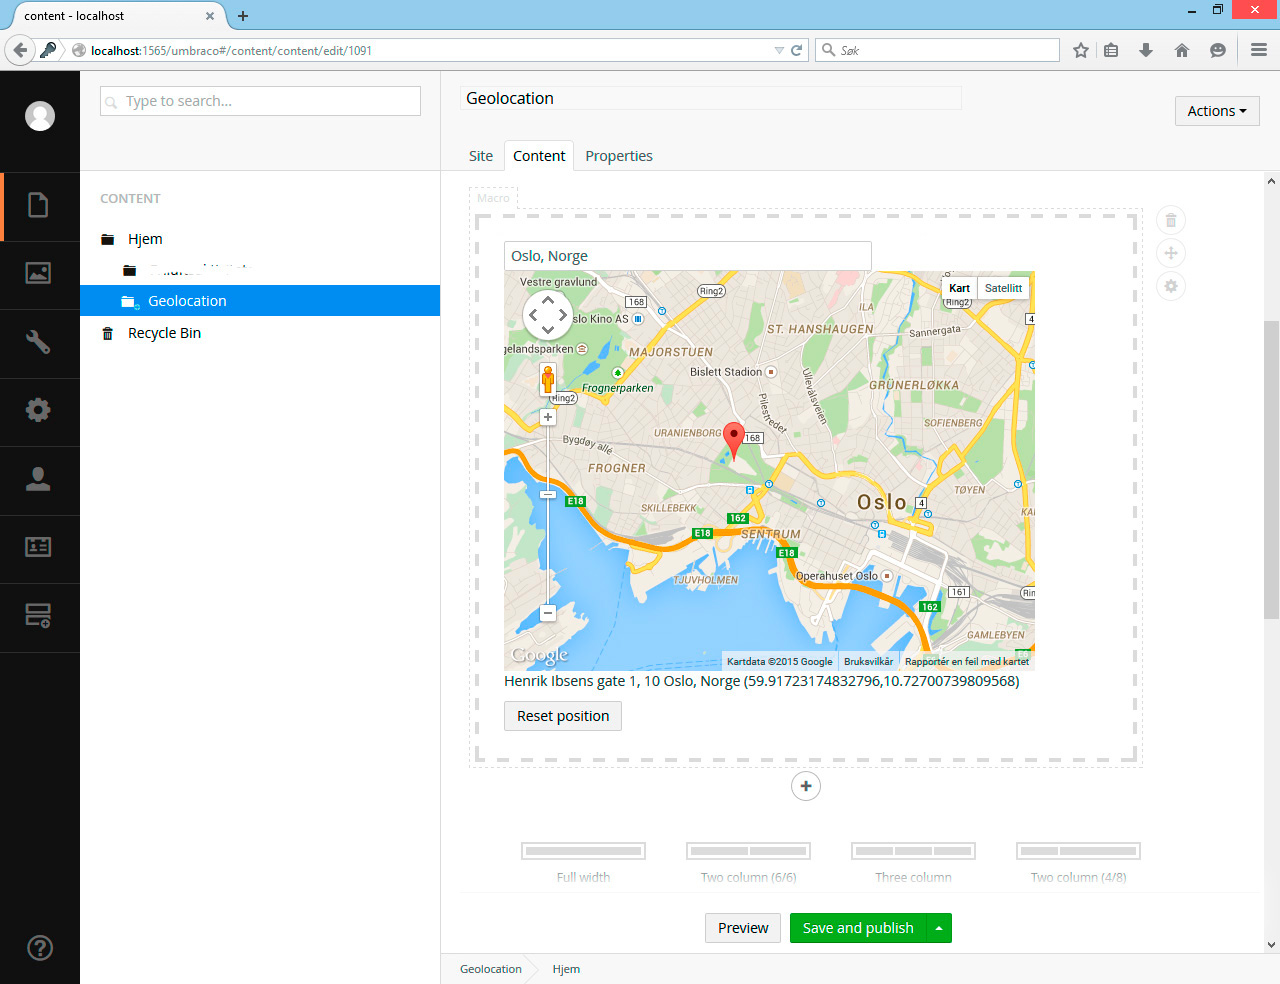This screenshot has height=984, width=1280.
Task: Open the browser chat smiley icon
Action: click(x=1218, y=50)
